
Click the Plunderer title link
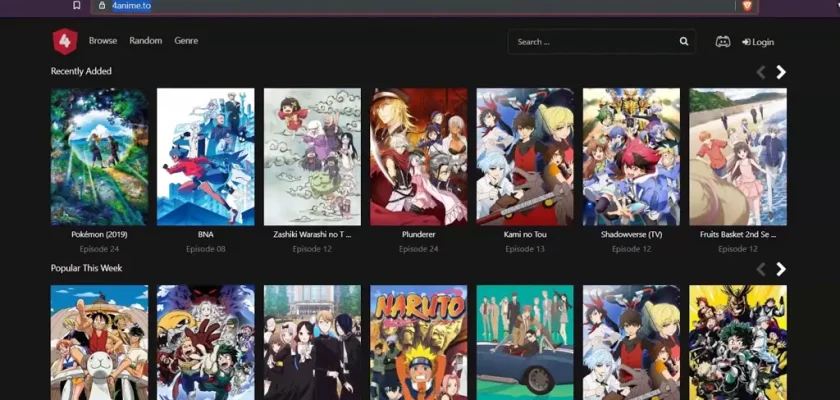click(418, 235)
